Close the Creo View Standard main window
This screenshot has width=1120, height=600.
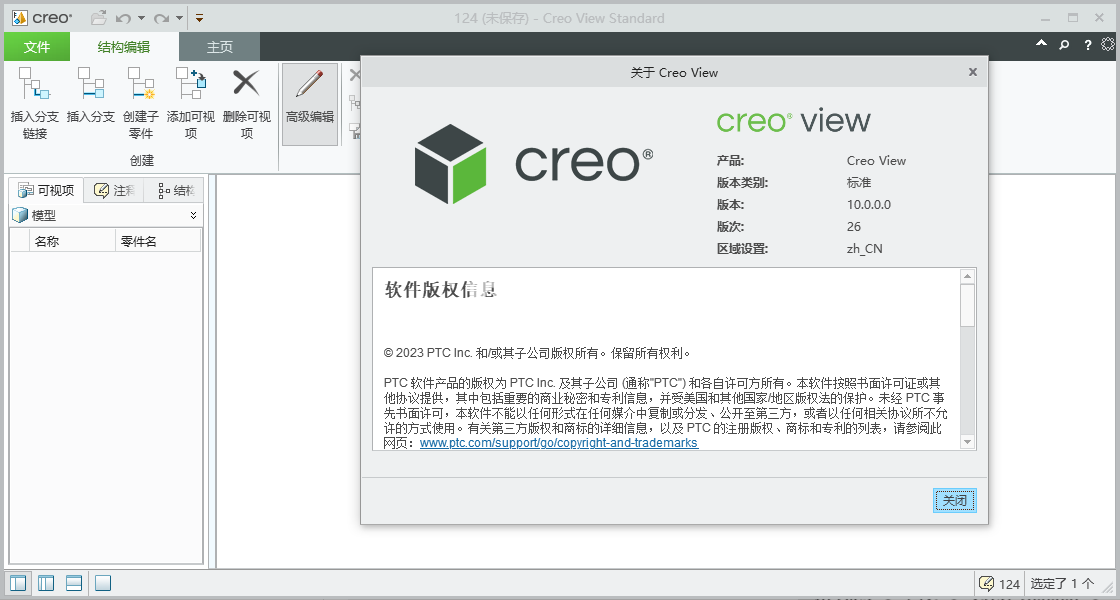click(1101, 18)
